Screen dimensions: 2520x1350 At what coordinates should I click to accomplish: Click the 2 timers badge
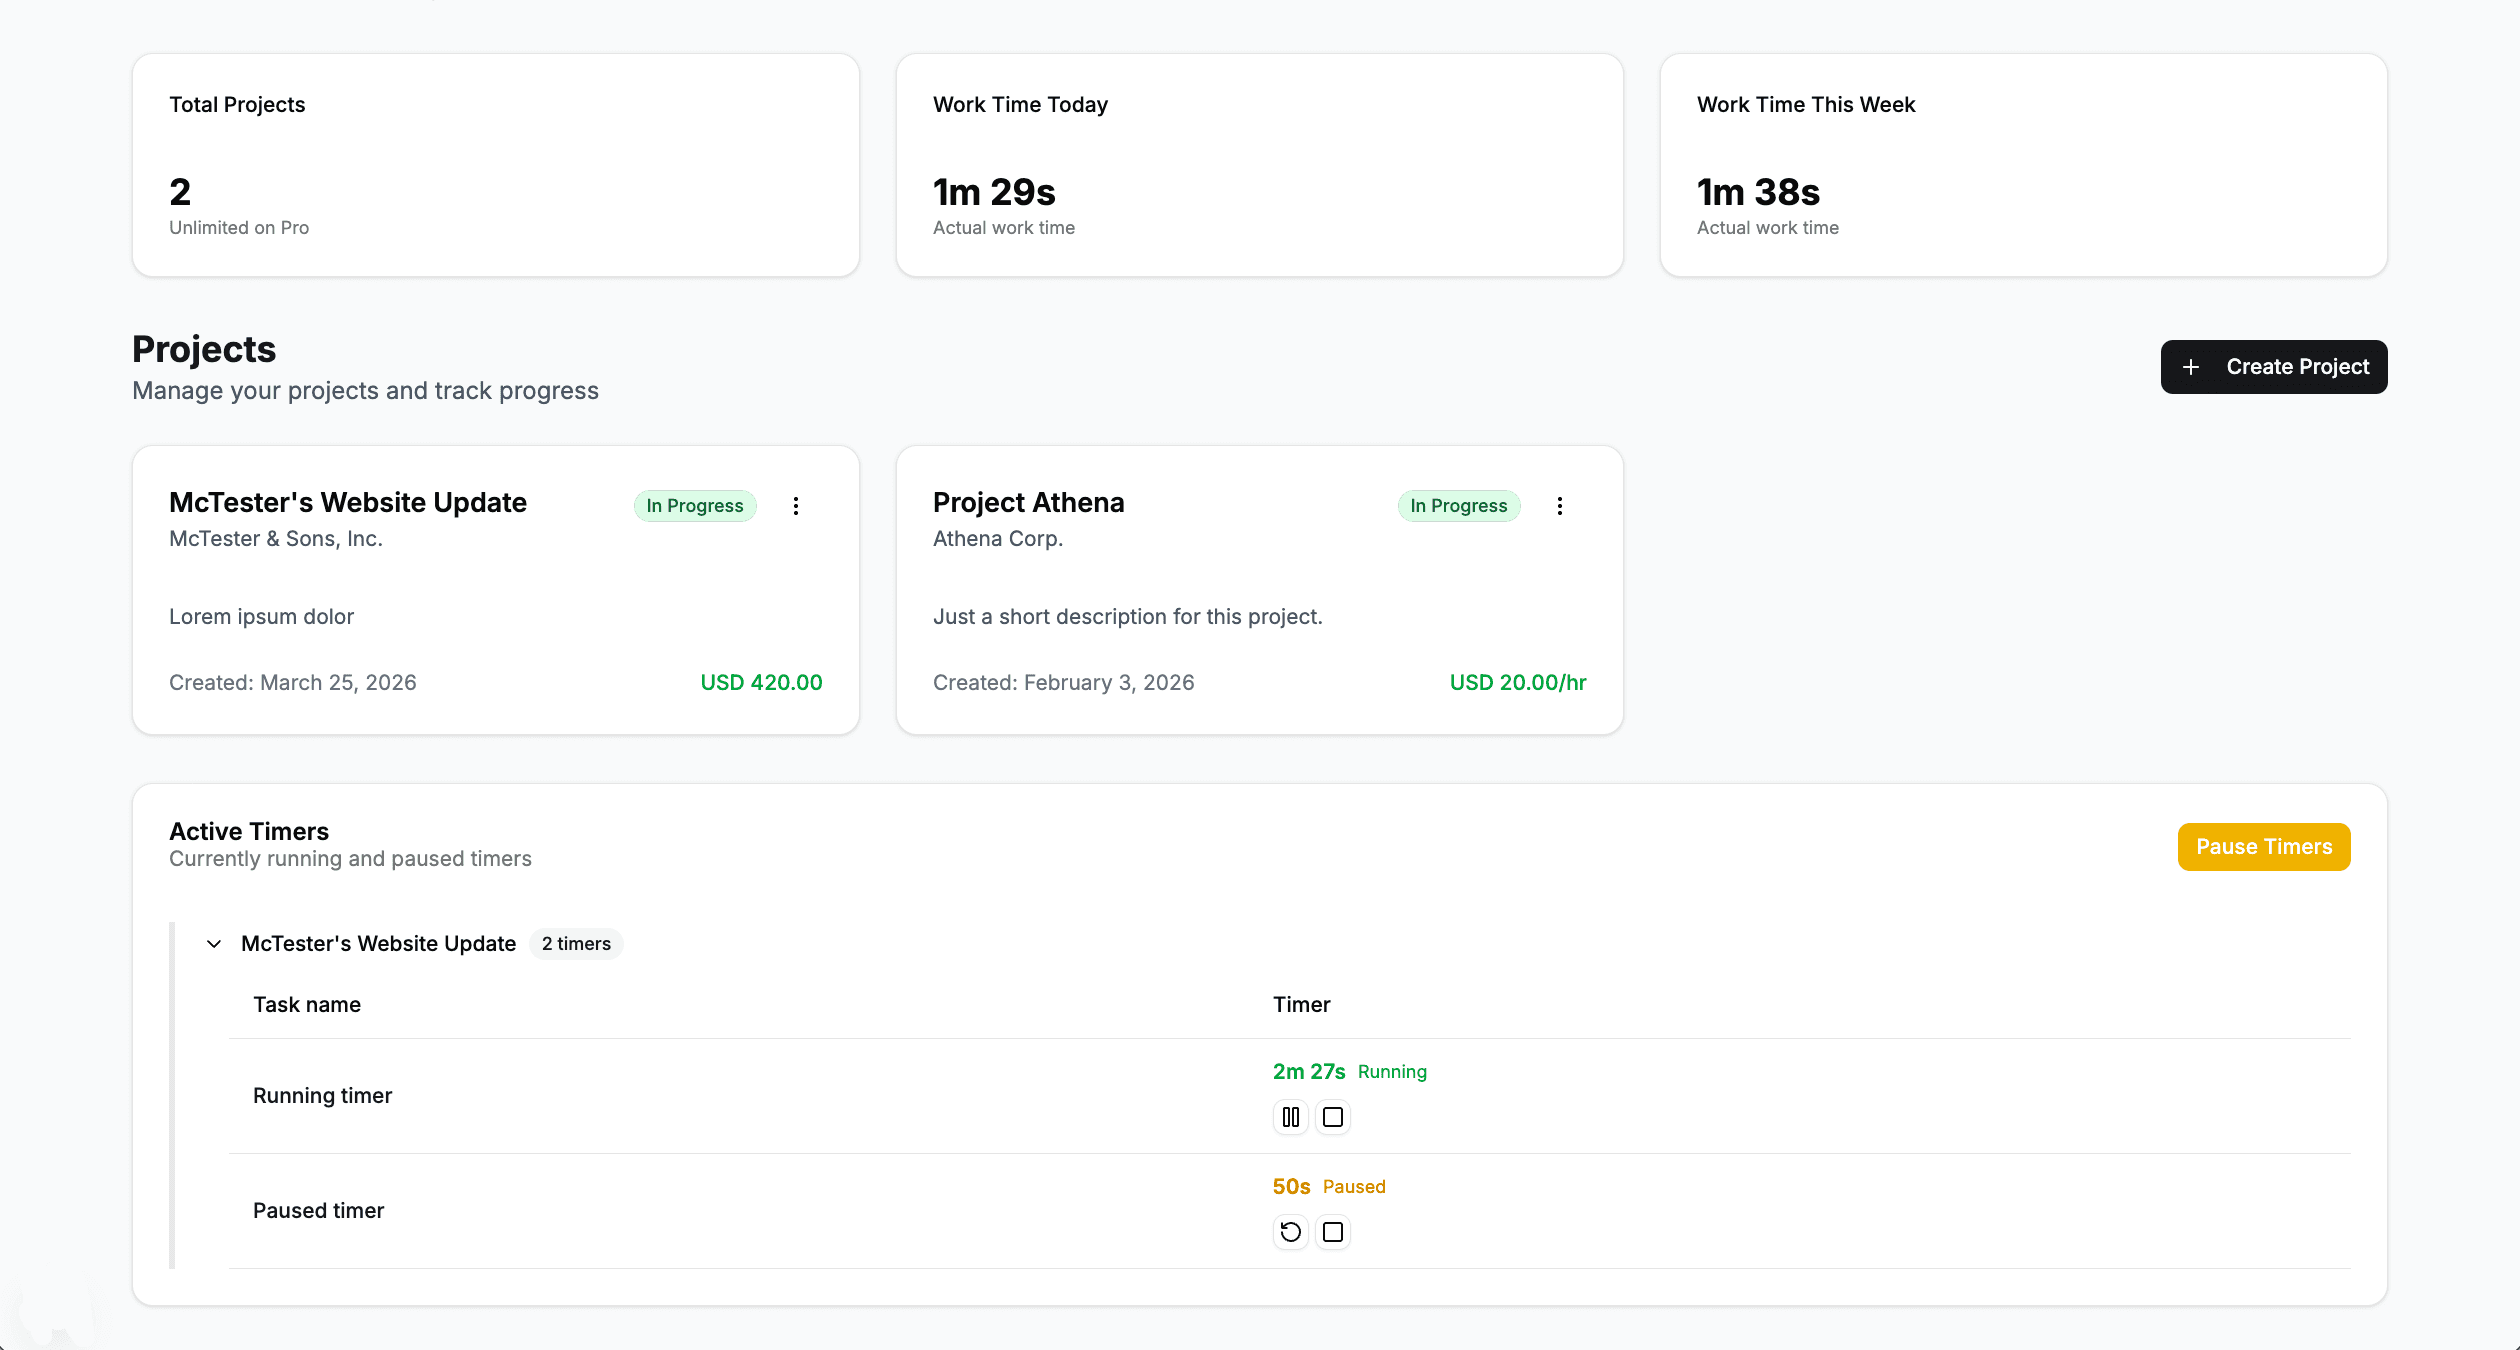point(576,944)
